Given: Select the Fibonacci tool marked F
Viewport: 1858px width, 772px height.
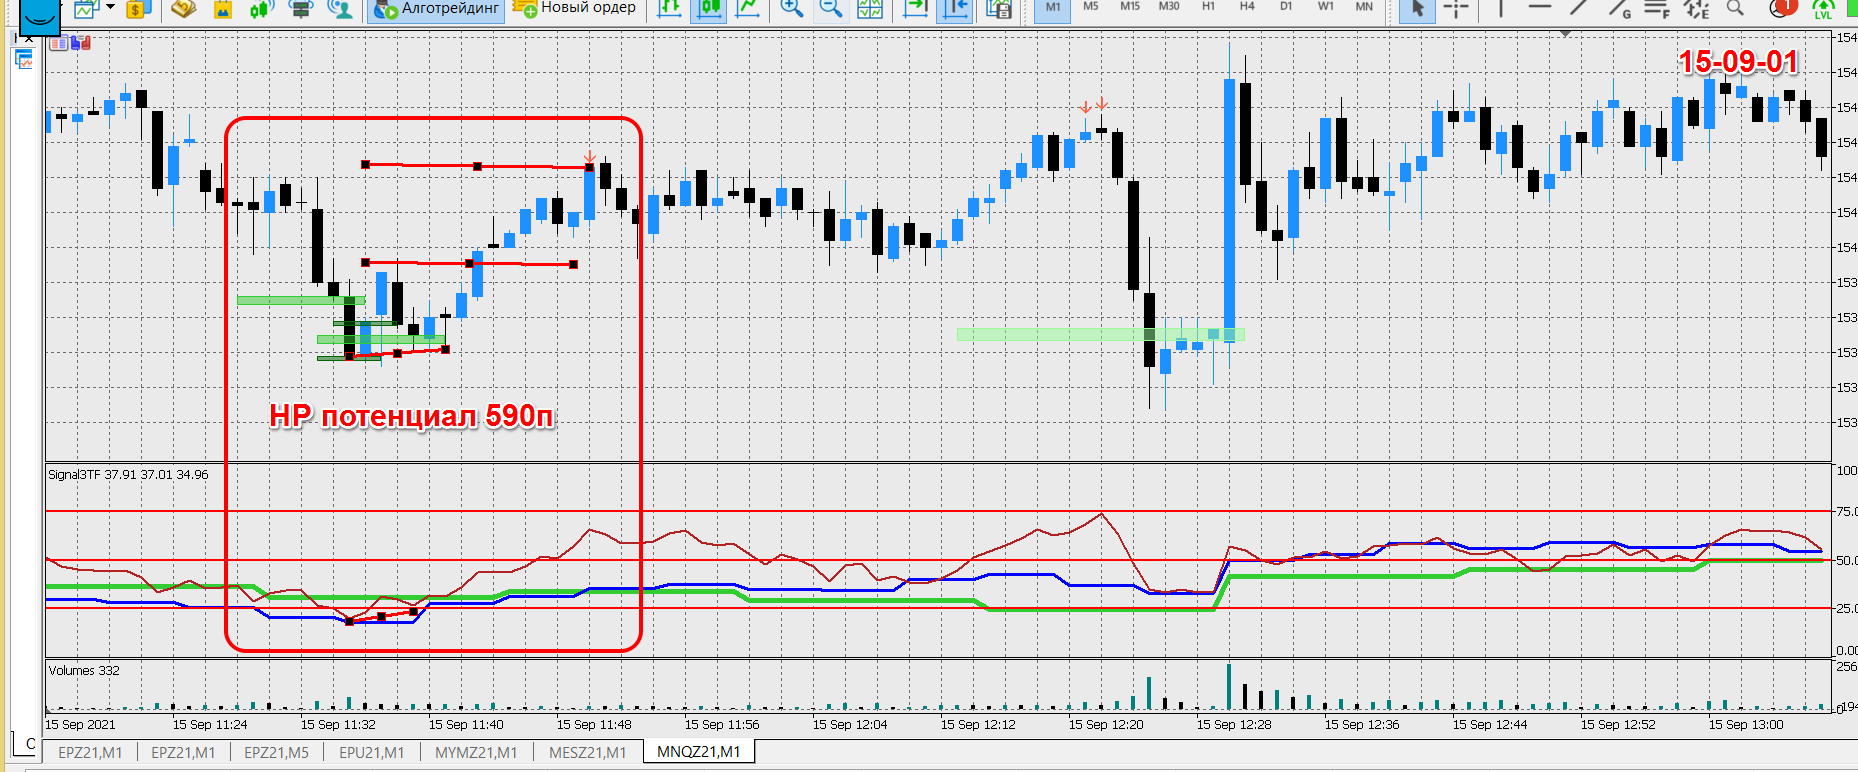Looking at the screenshot, I should pos(1657,8).
